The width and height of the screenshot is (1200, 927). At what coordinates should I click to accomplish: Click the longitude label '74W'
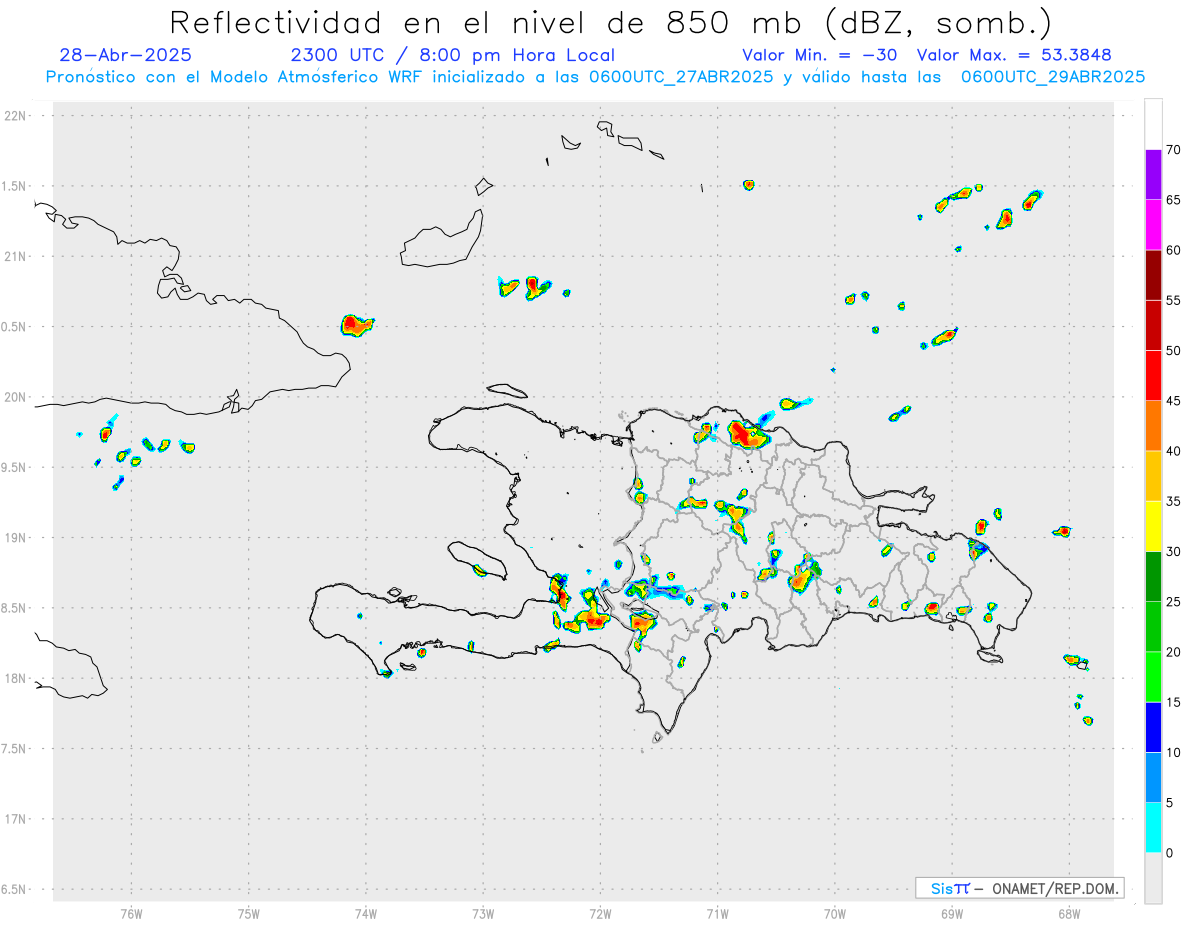pos(365,914)
